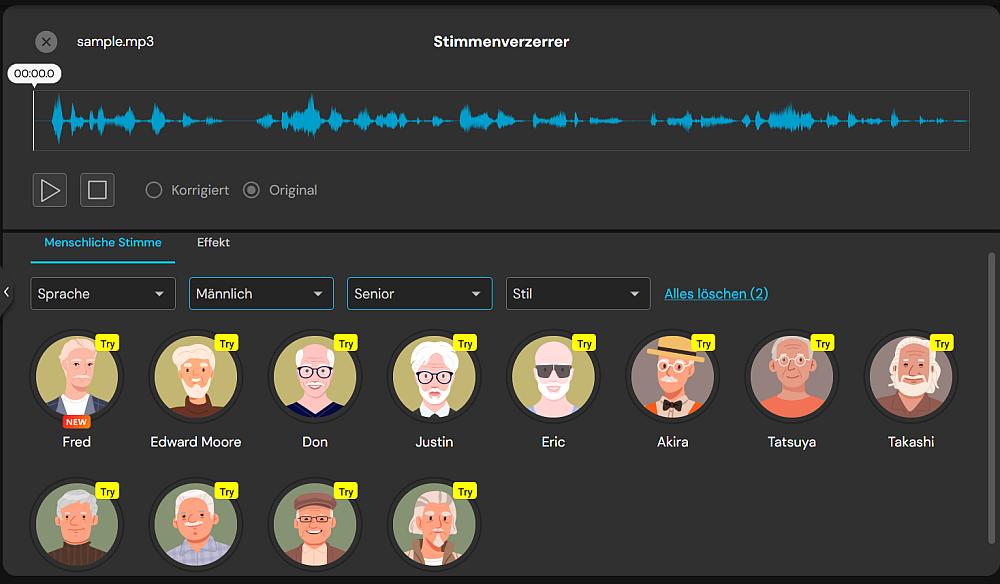The width and height of the screenshot is (1000, 584).
Task: Select the Korrigiert radio button
Action: pos(154,190)
